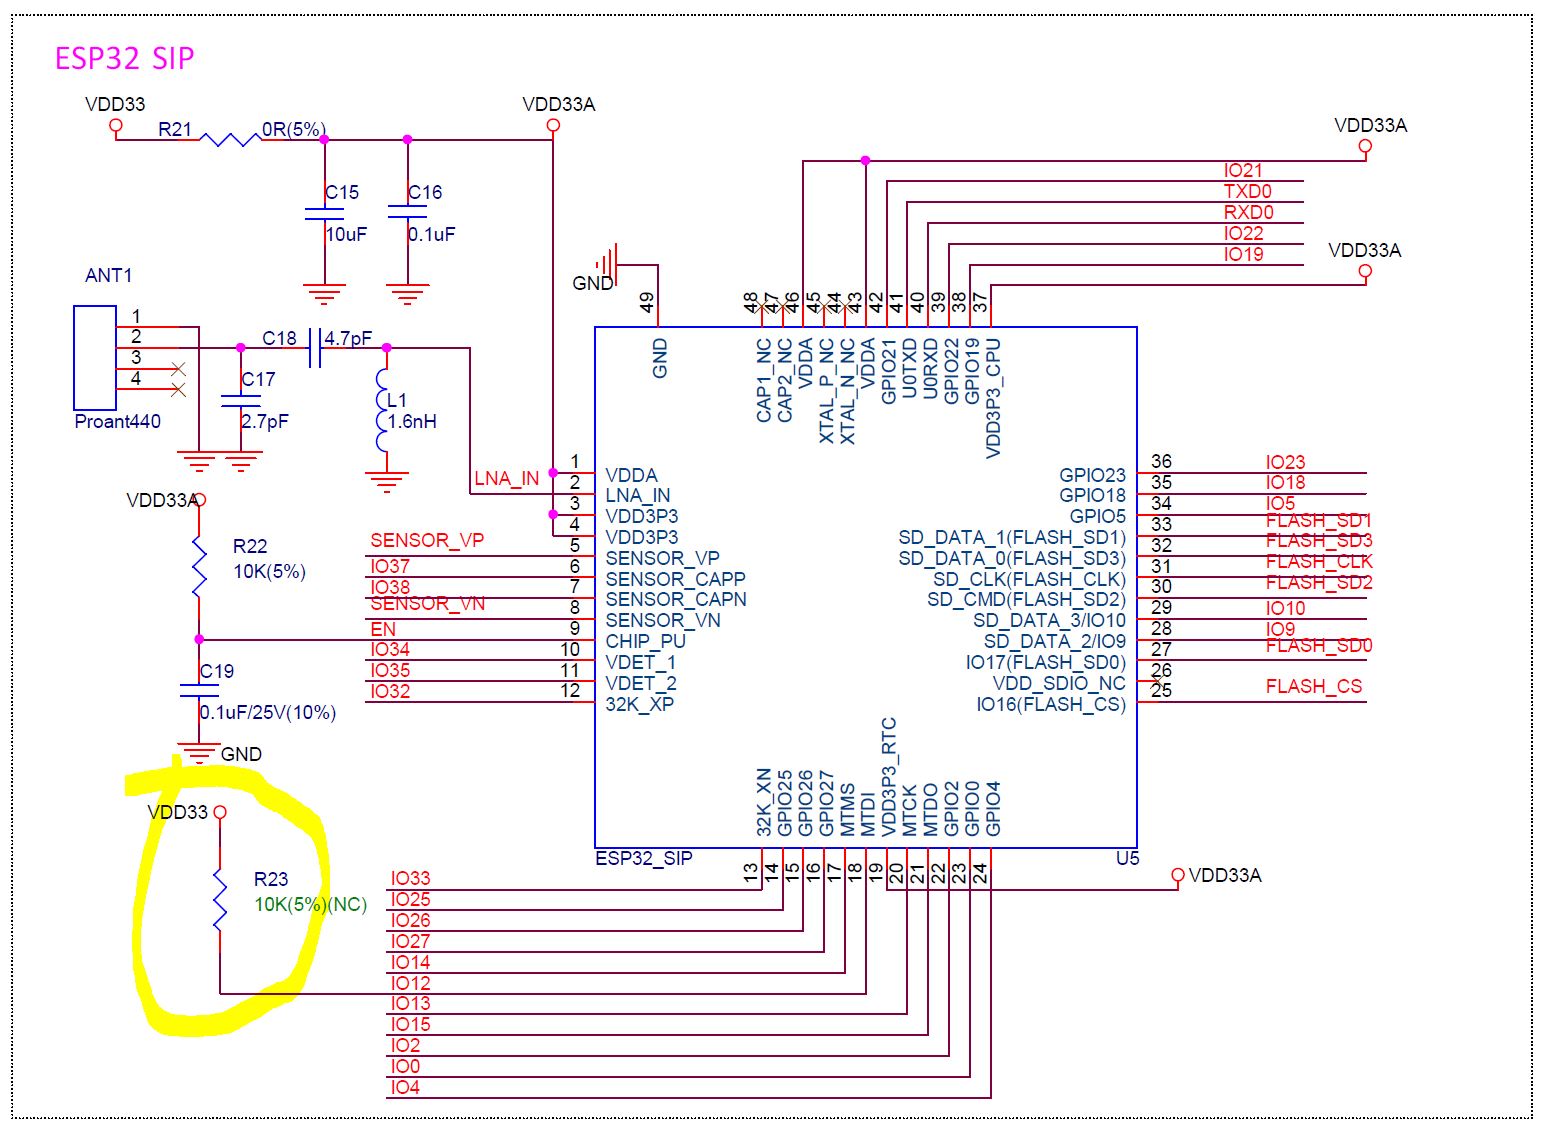Select the C18 designator label
The image size is (1547, 1129).
280,338
